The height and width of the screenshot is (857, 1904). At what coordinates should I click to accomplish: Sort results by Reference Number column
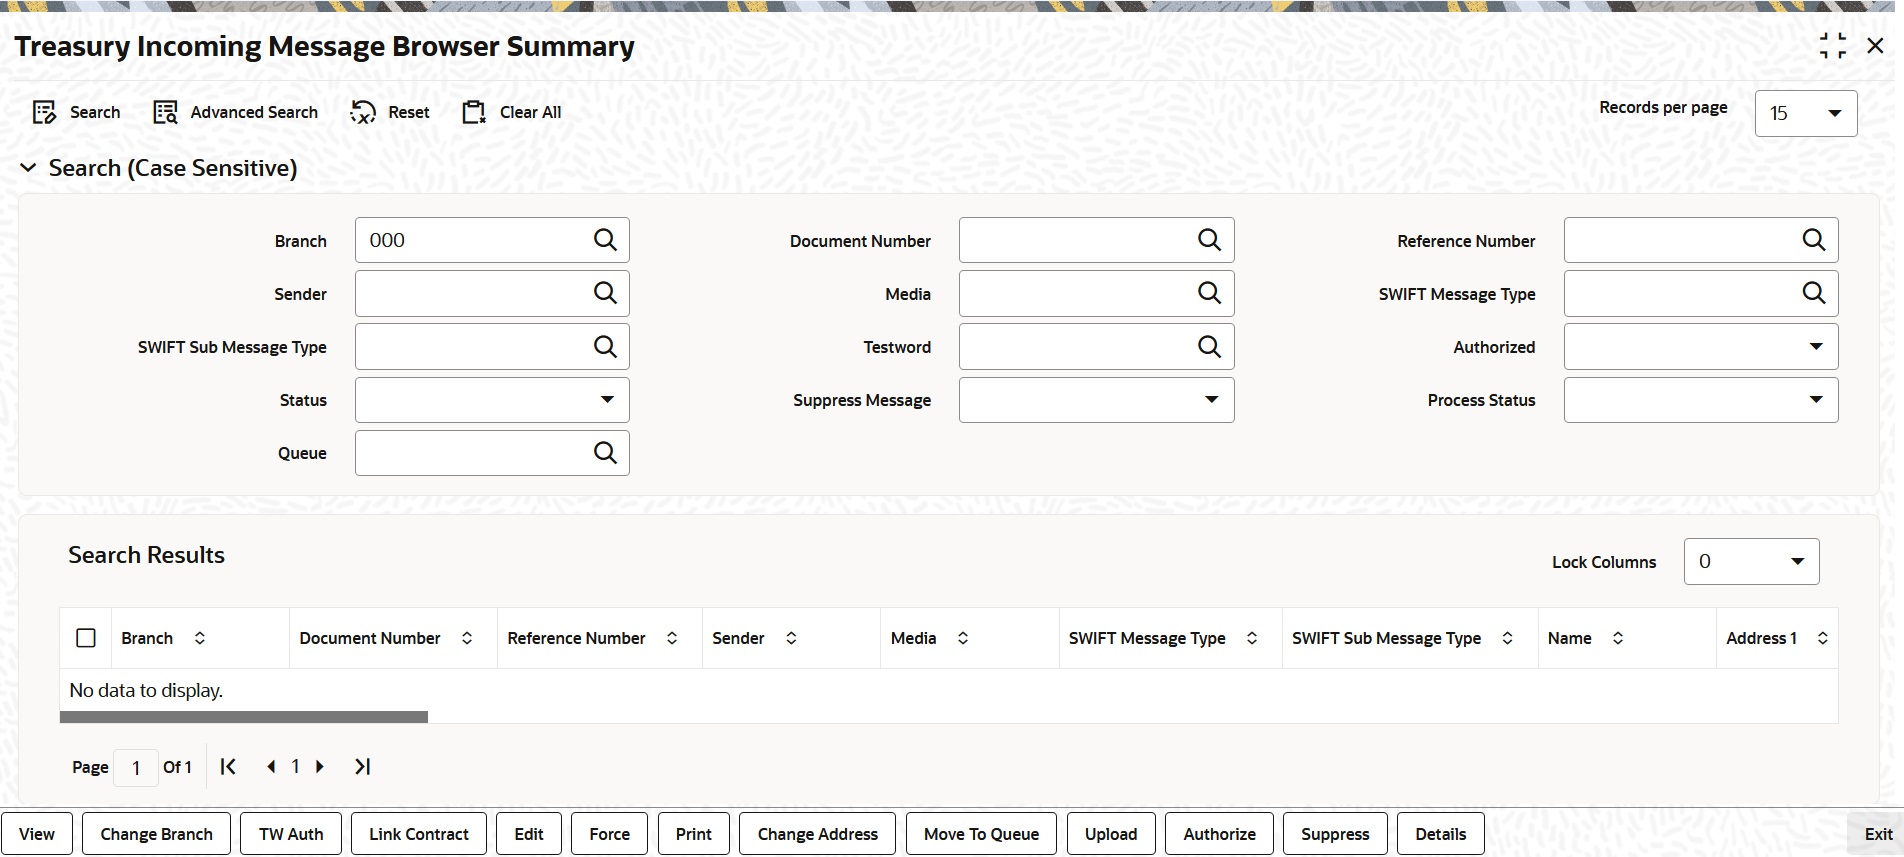[672, 638]
